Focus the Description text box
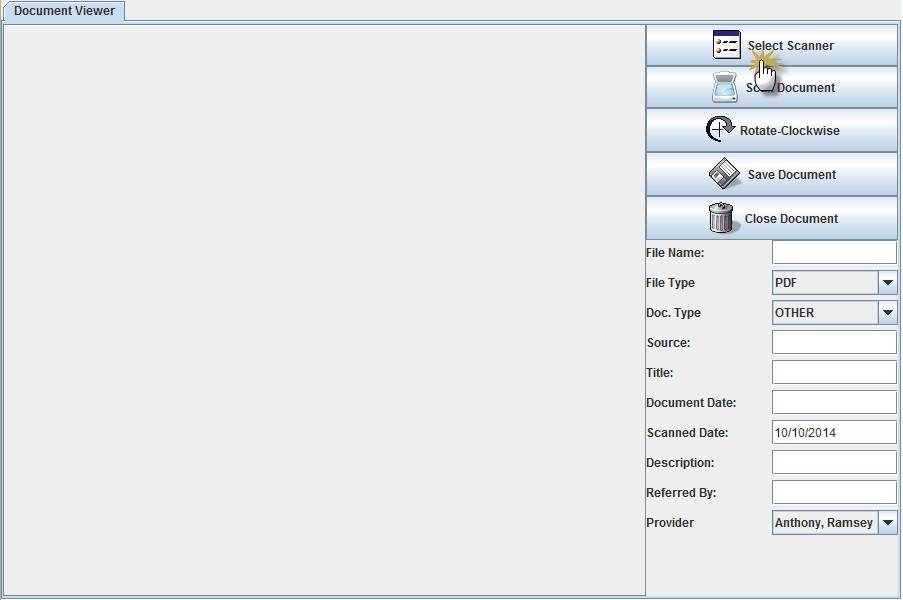This screenshot has width=903, height=600. click(x=834, y=463)
